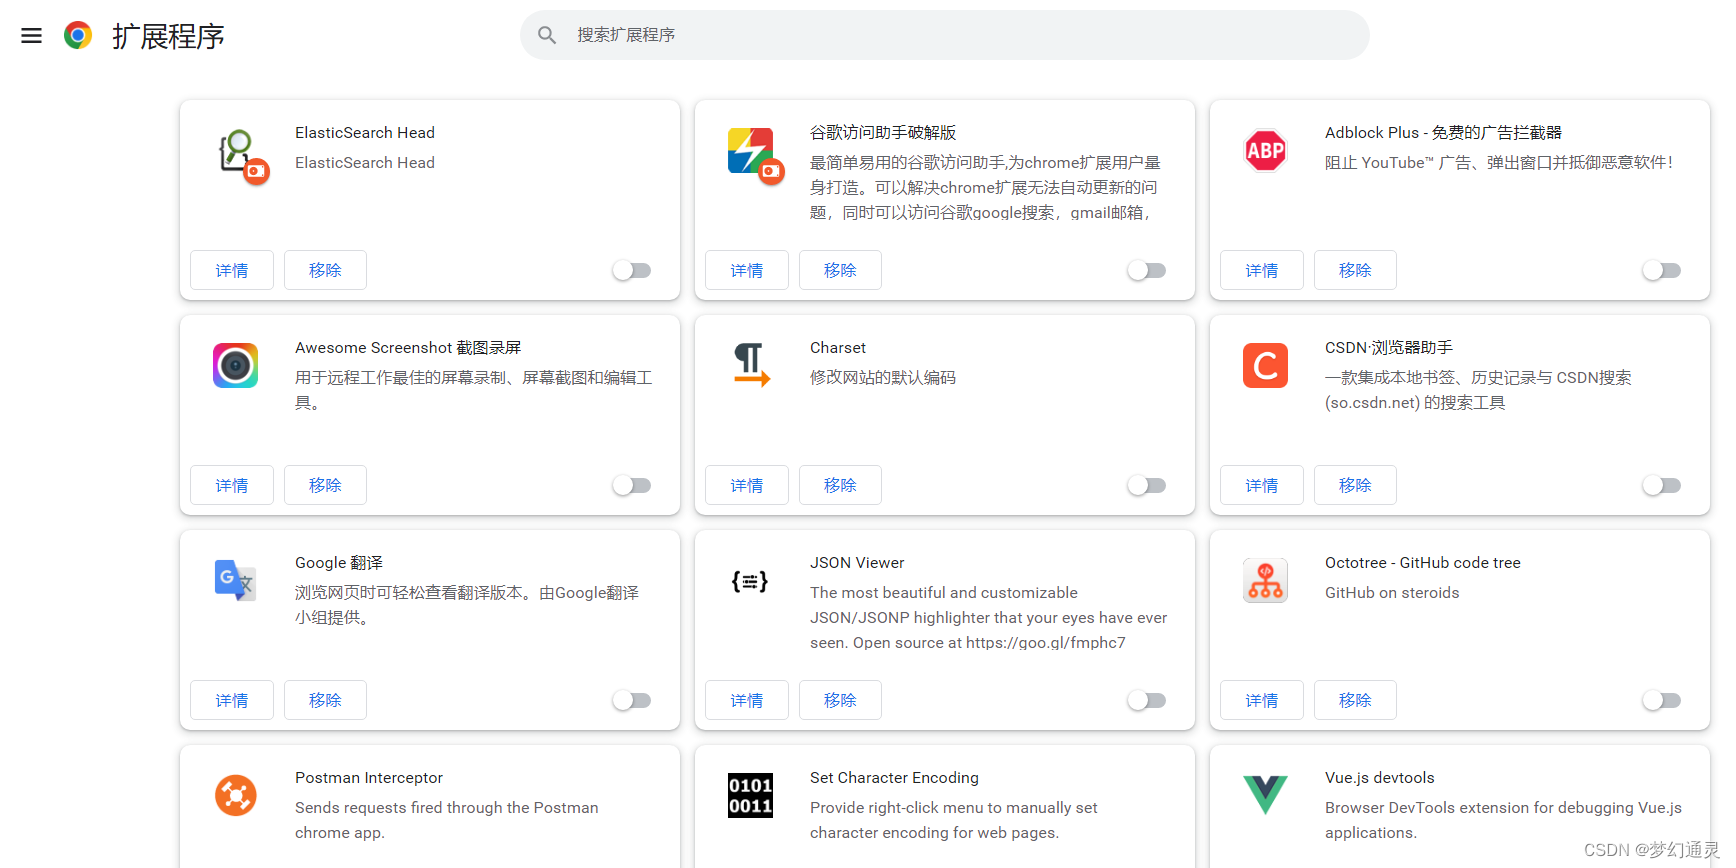Click the Octotree extension icon

tap(1265, 581)
